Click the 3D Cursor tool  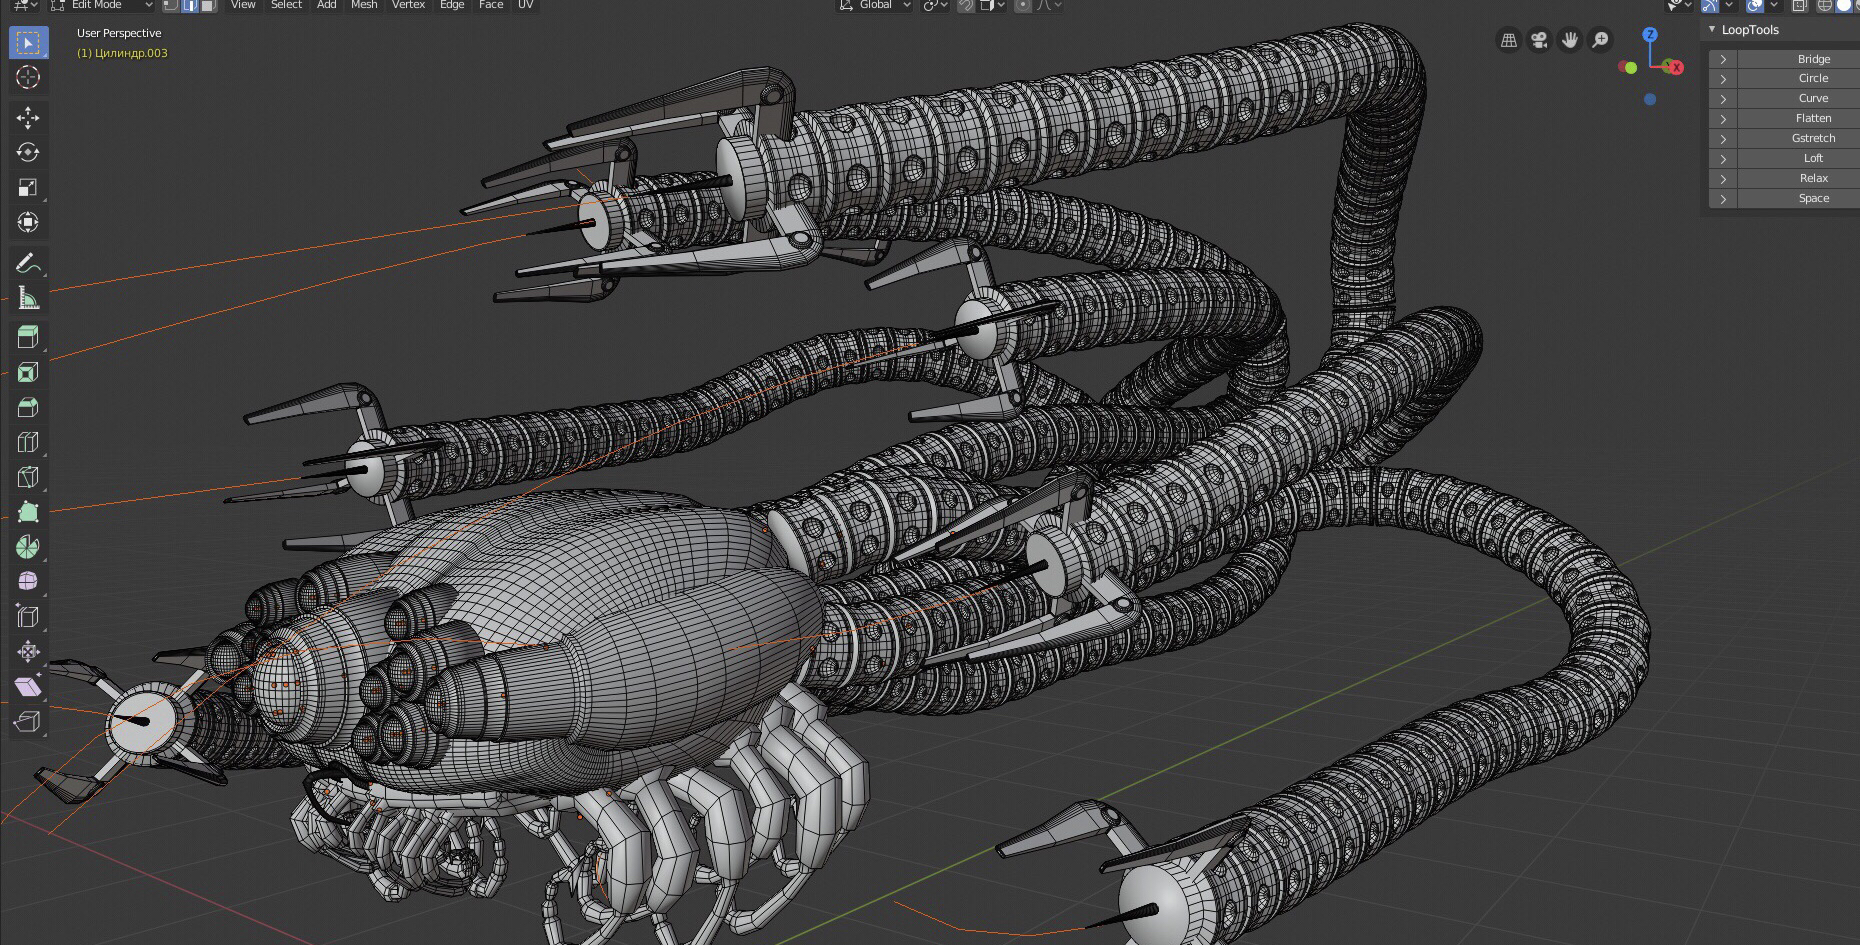coord(28,77)
